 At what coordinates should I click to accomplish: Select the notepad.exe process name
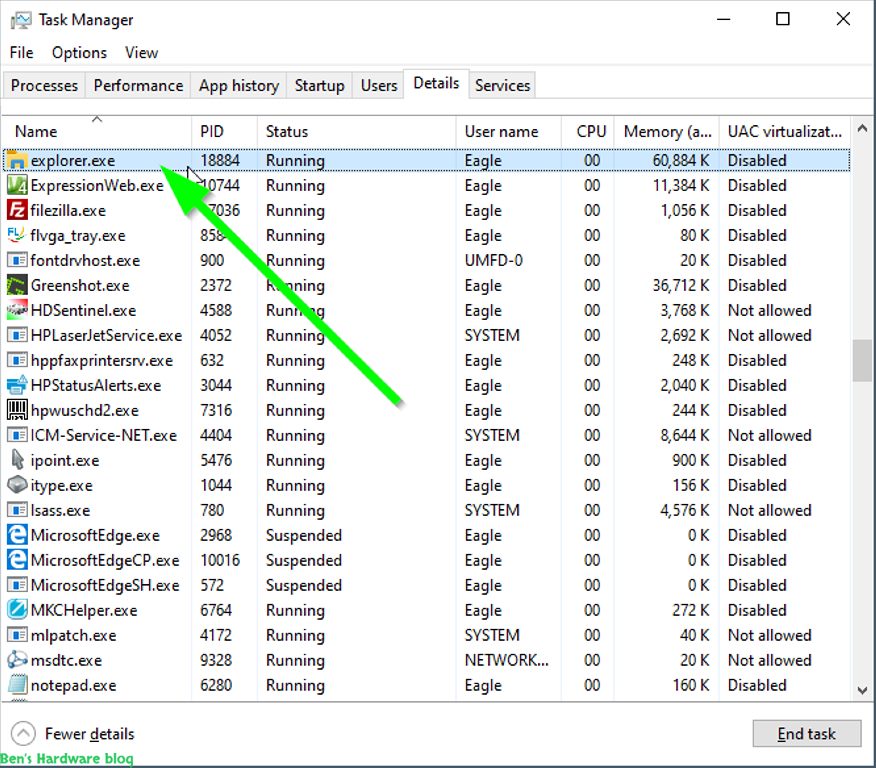click(x=73, y=685)
